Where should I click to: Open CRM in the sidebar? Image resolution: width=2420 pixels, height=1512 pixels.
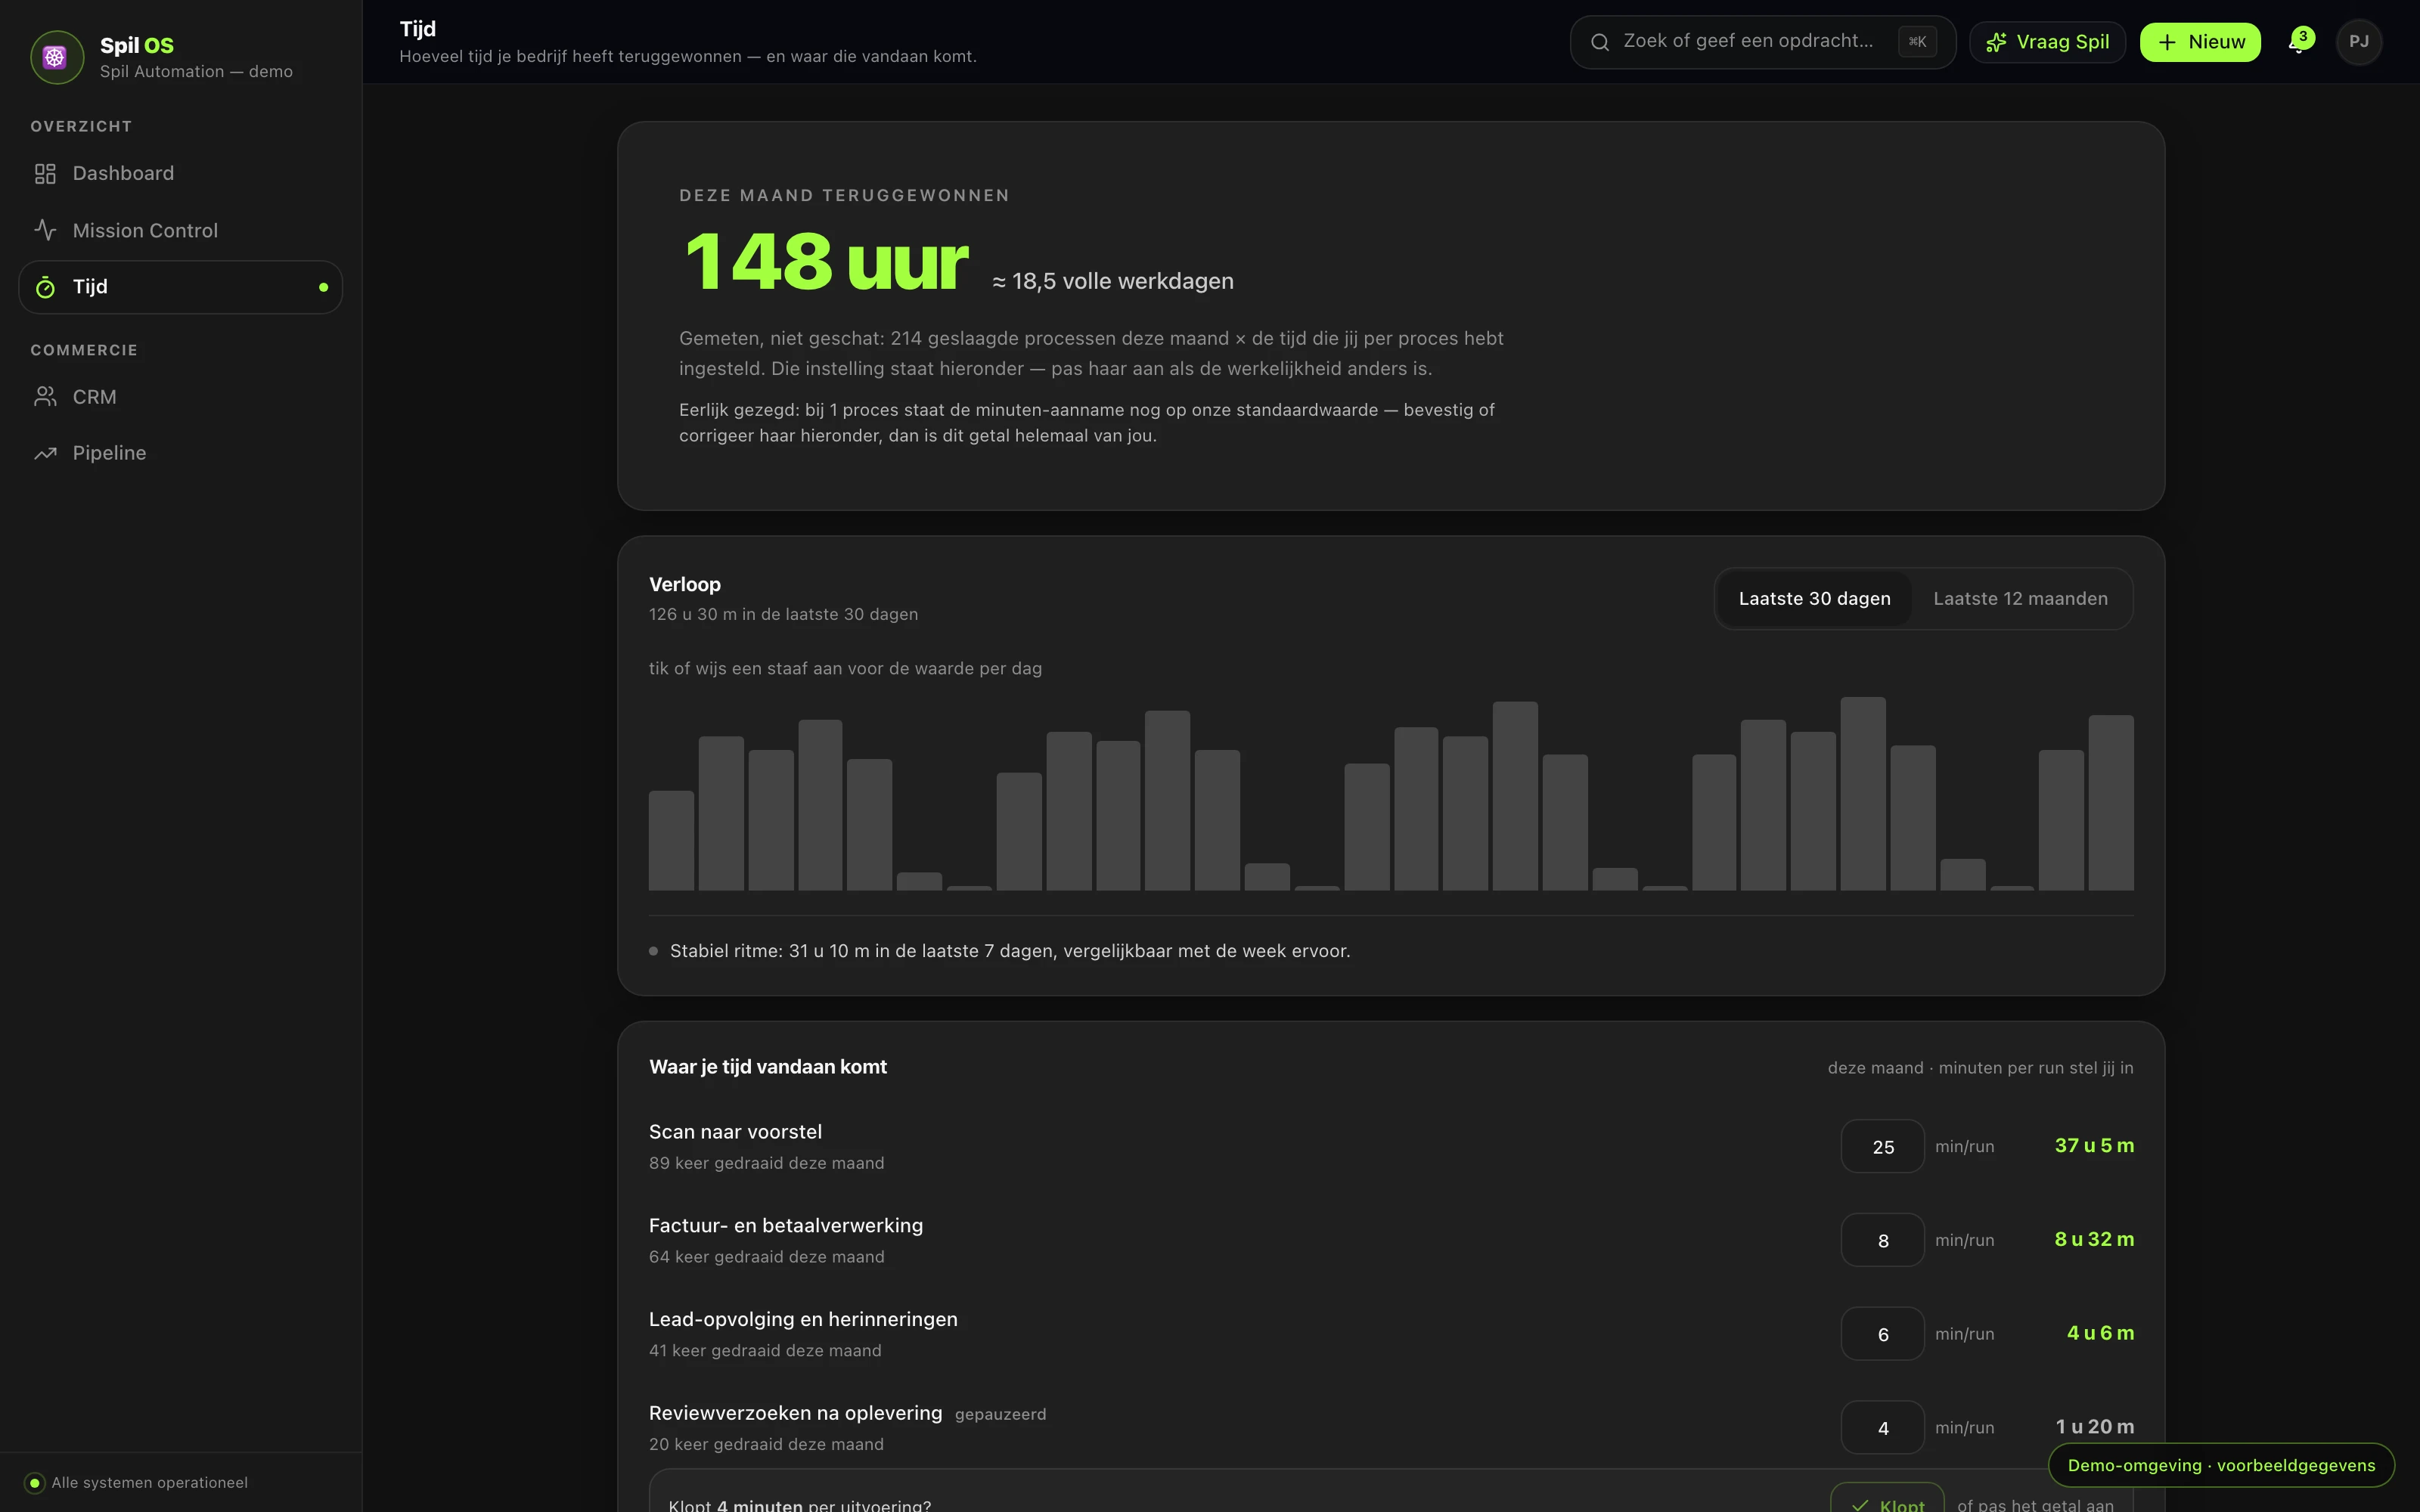point(180,397)
